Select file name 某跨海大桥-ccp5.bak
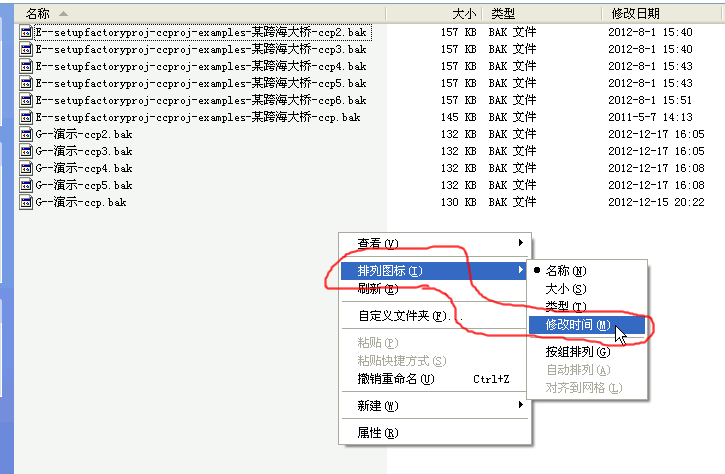Viewport: 725px width, 474px height. tap(201, 83)
